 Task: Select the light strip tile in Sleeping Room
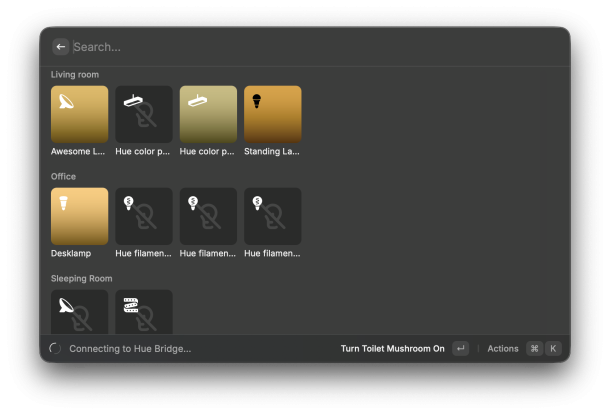[x=144, y=311]
